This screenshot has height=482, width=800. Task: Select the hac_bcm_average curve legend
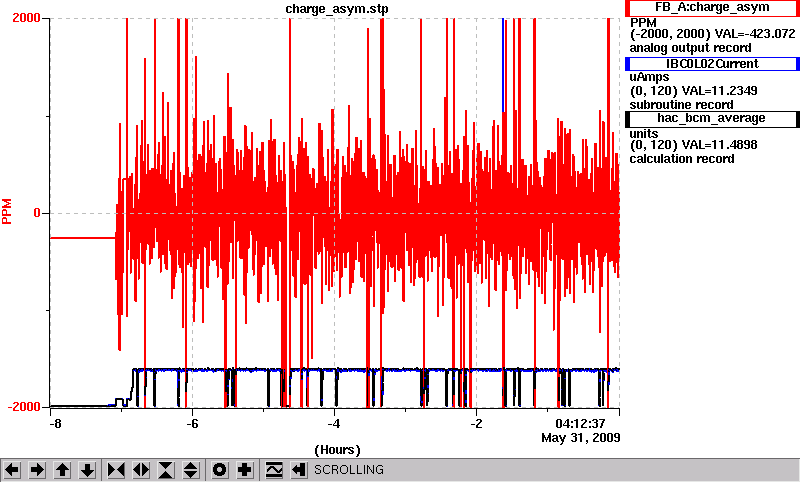(x=712, y=118)
